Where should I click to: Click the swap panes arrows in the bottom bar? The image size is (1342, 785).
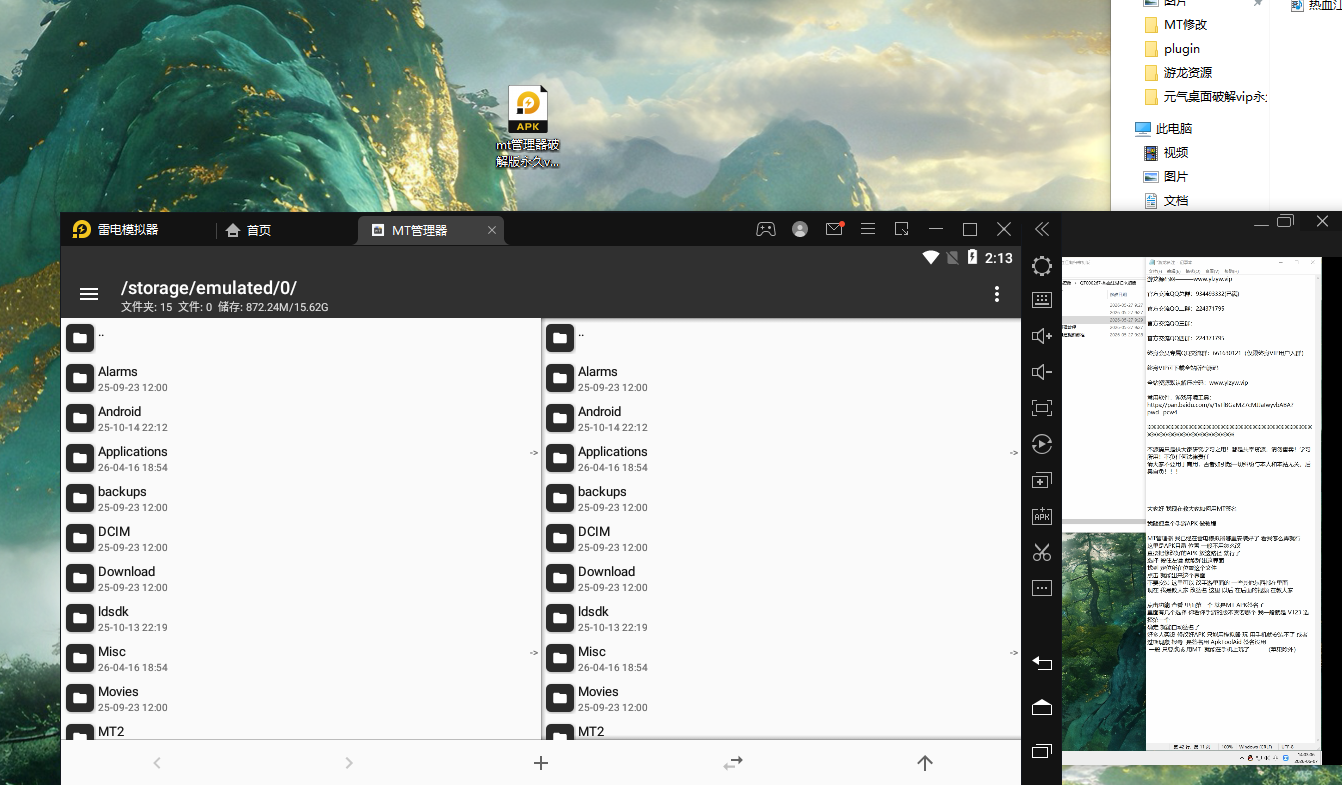[x=733, y=763]
